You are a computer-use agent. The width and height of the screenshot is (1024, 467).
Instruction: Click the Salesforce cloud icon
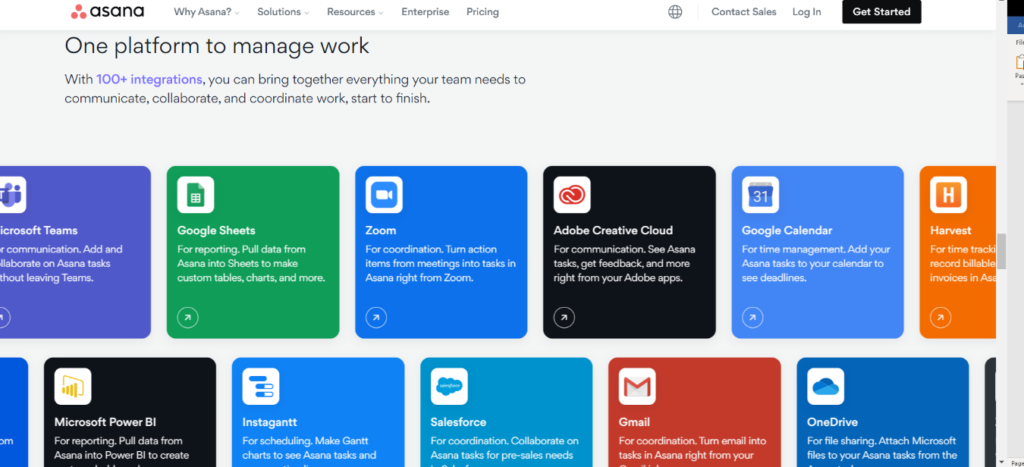tap(449, 387)
